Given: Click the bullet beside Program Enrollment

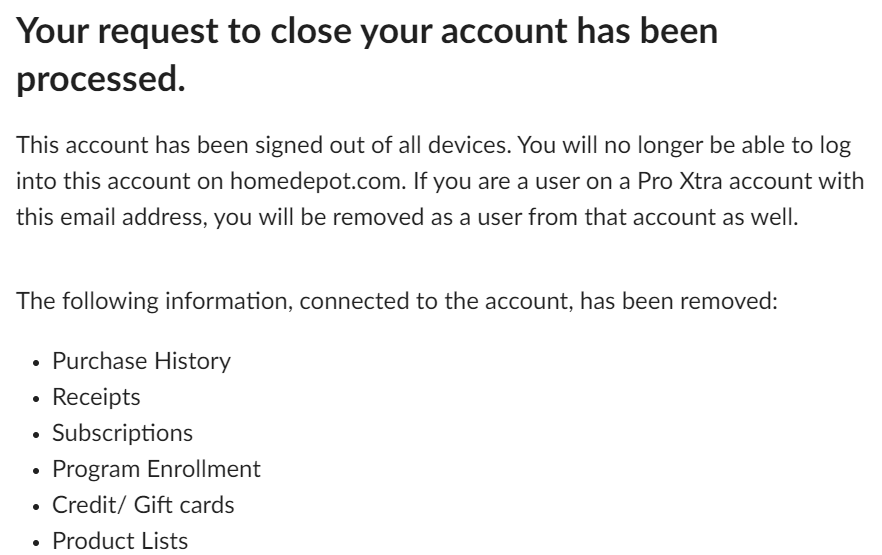Looking at the screenshot, I should click(36, 470).
